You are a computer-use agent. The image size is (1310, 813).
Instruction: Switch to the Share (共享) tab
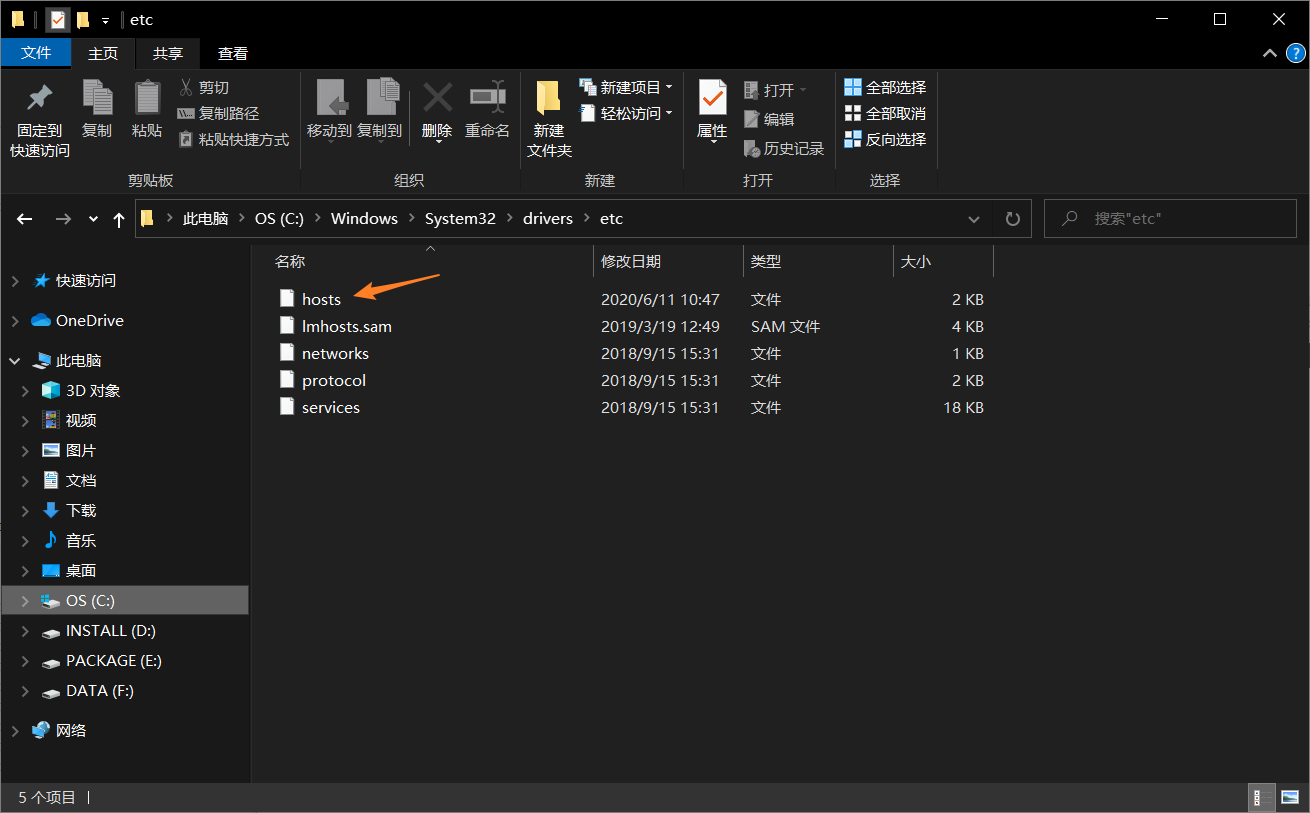pos(168,54)
